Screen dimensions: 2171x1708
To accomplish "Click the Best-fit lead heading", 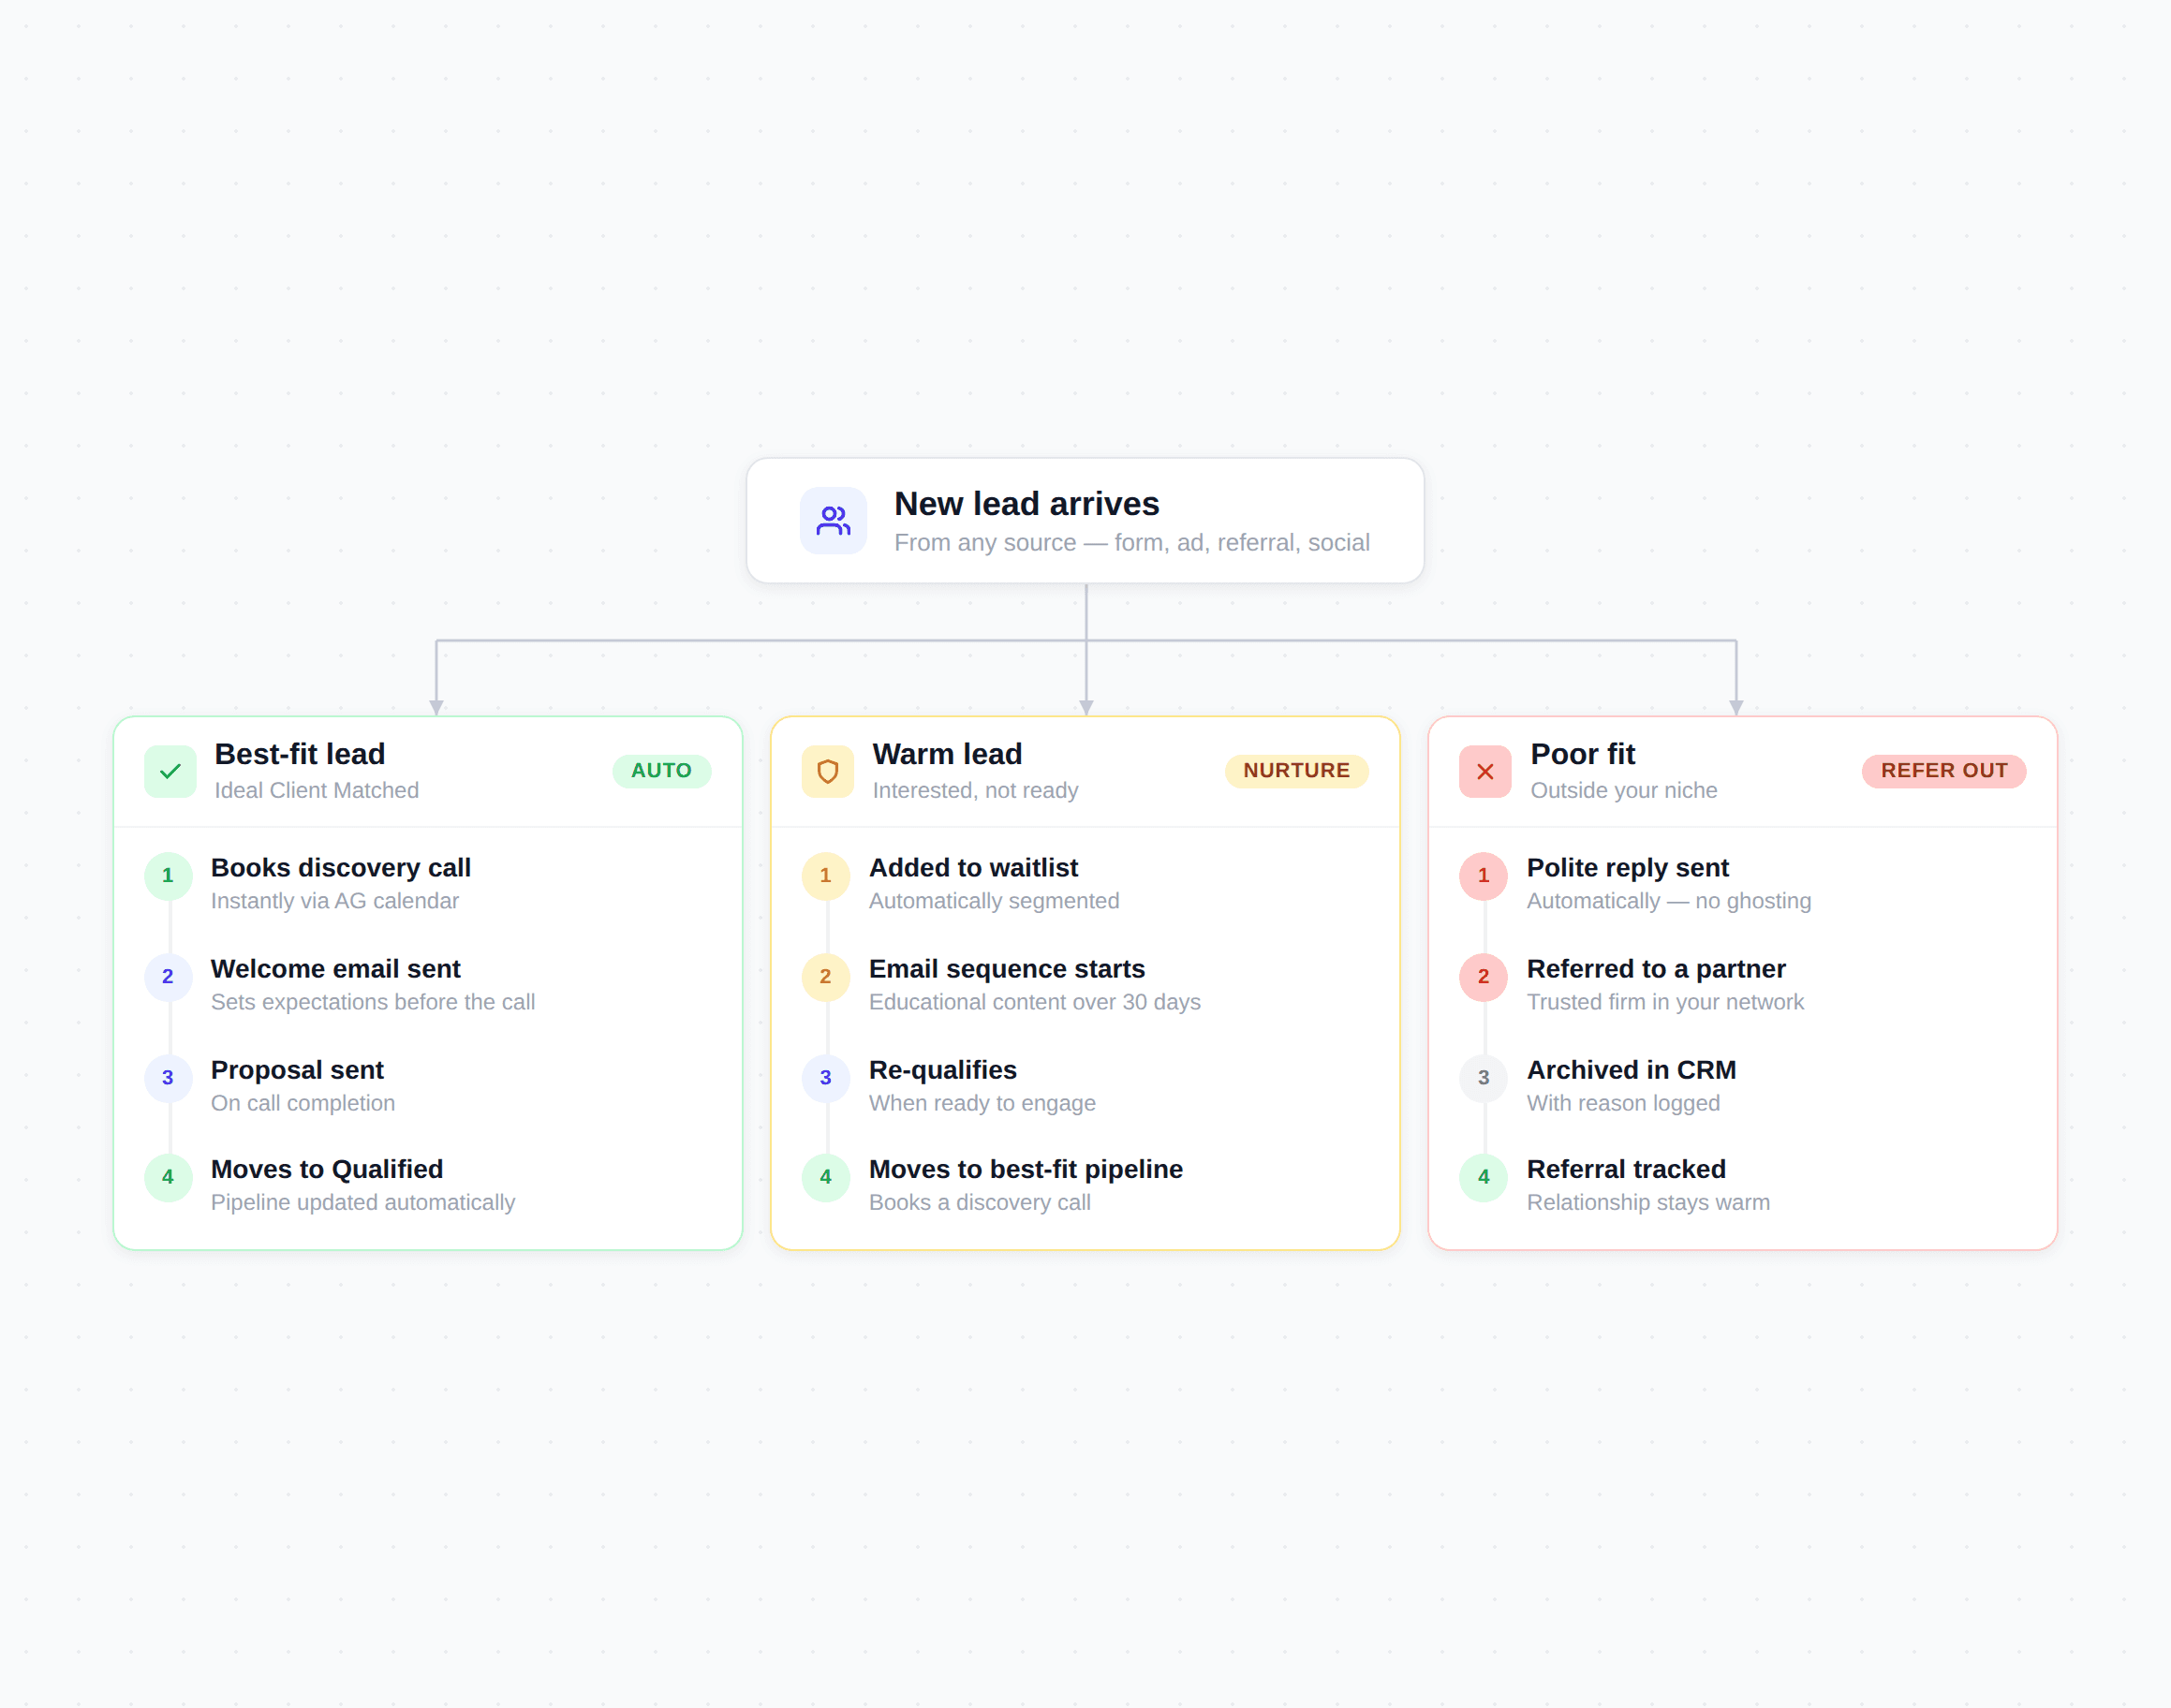I will 299,754.
